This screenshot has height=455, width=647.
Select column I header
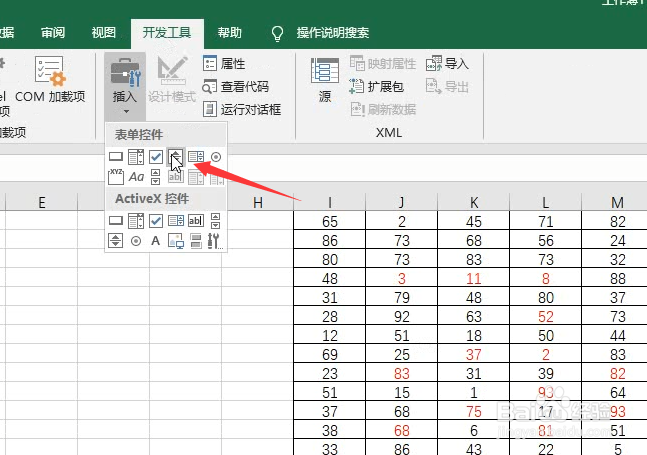[330, 203]
